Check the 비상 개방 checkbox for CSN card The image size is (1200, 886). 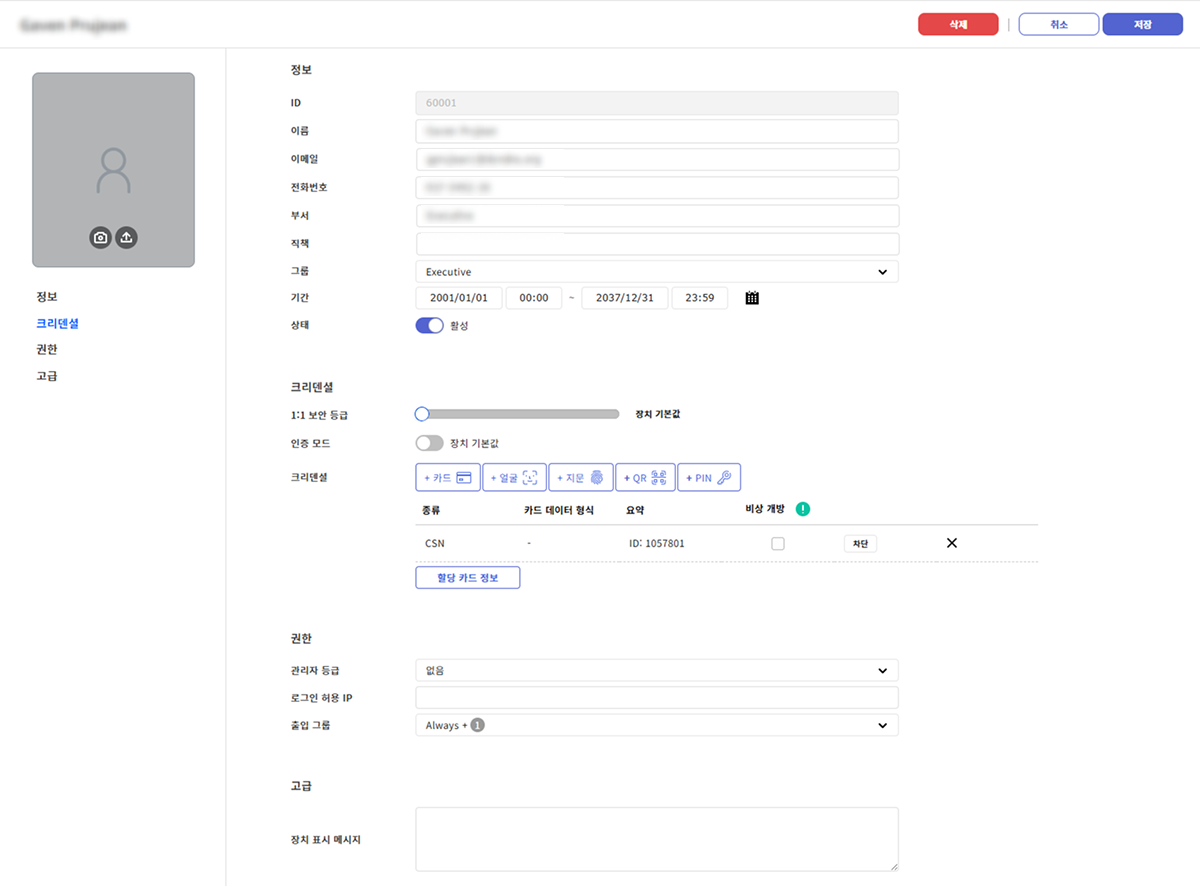pyautogui.click(x=778, y=544)
